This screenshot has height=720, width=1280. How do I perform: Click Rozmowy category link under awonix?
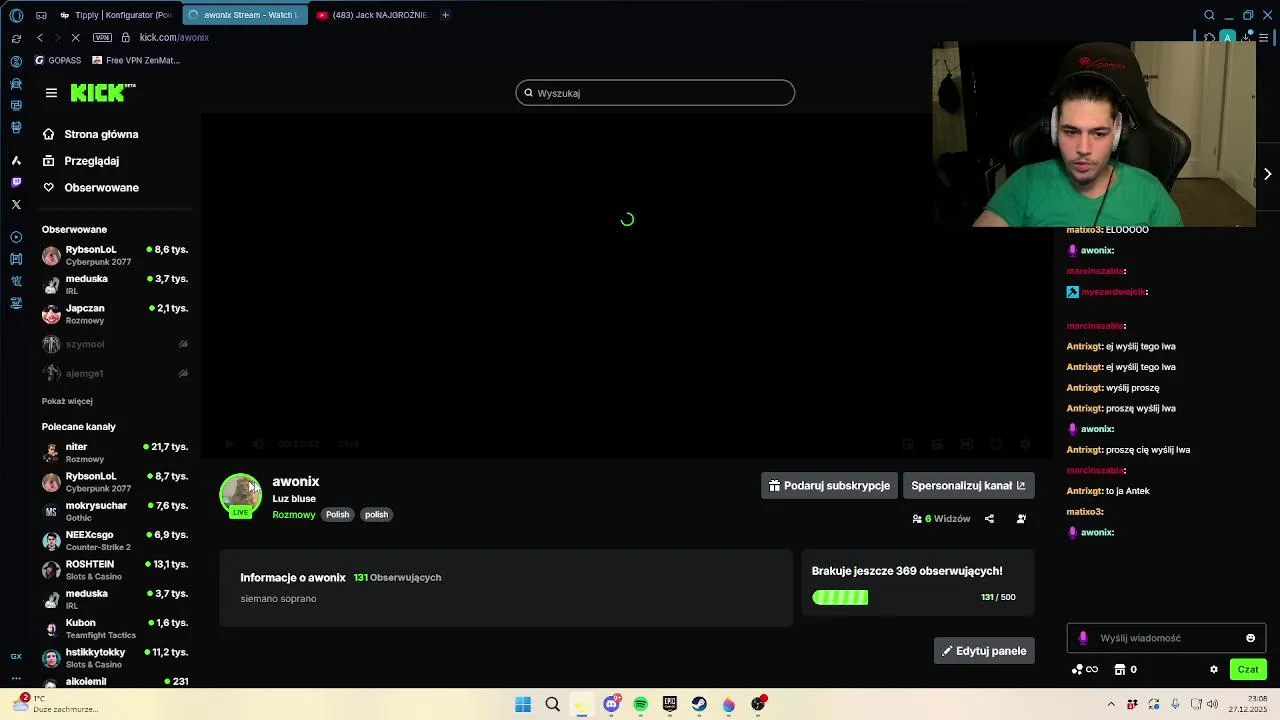coord(294,515)
